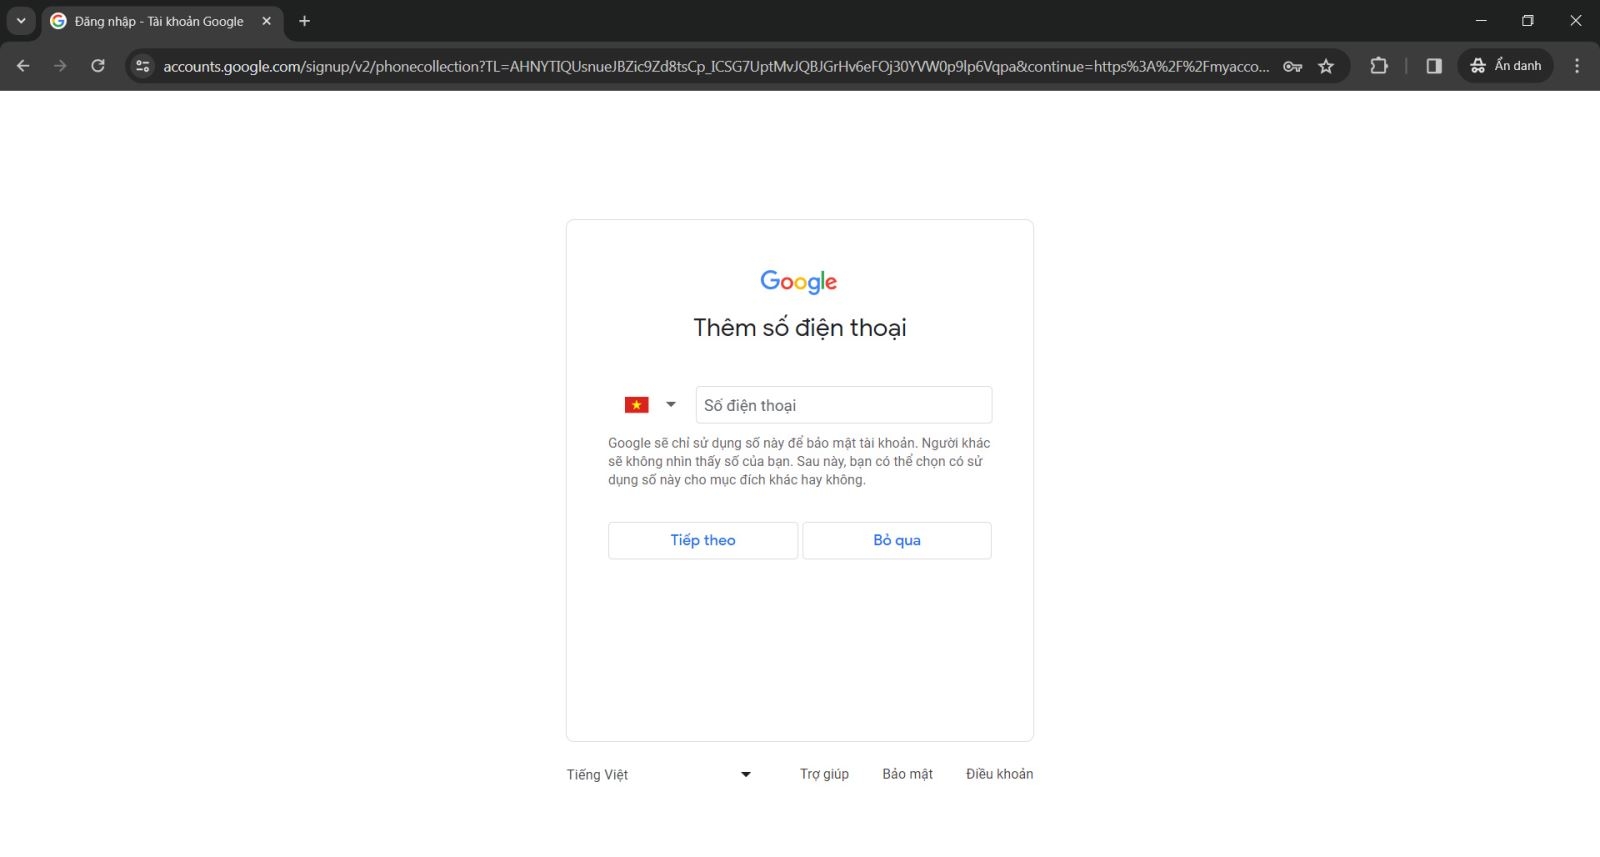Click the address bar URL
This screenshot has width=1600, height=857.
716,66
